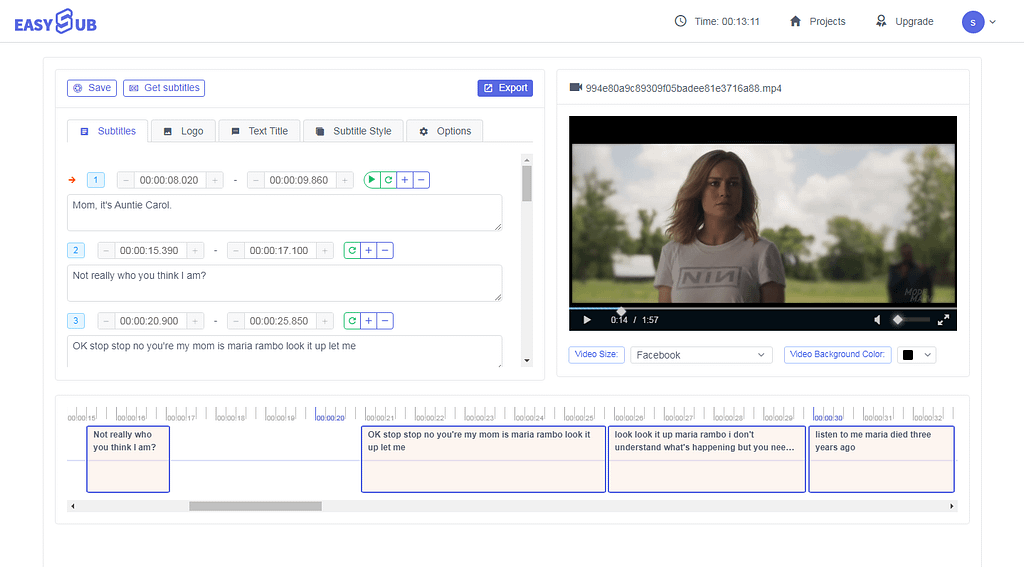The image size is (1024, 567).
Task: Open the Upgrade page
Action: coord(904,22)
